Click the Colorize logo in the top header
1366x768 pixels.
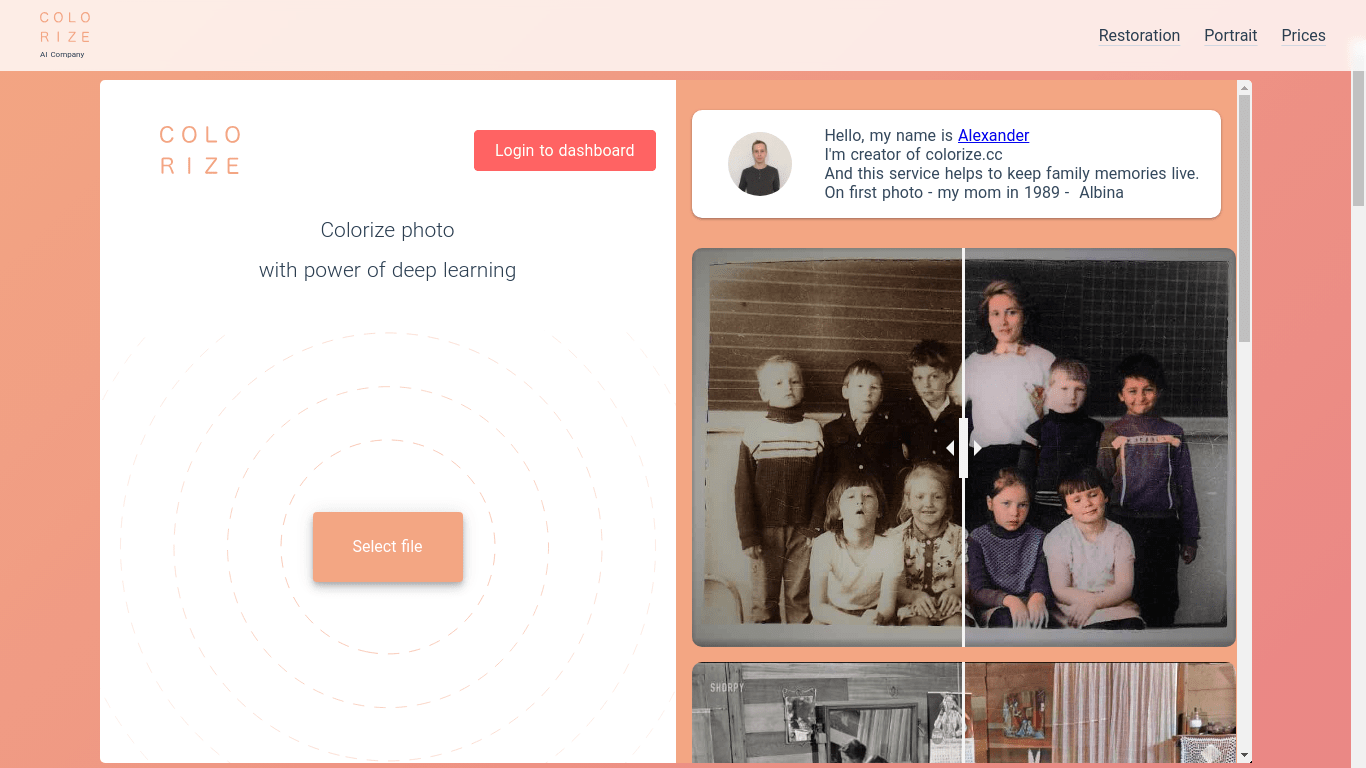[x=65, y=34]
